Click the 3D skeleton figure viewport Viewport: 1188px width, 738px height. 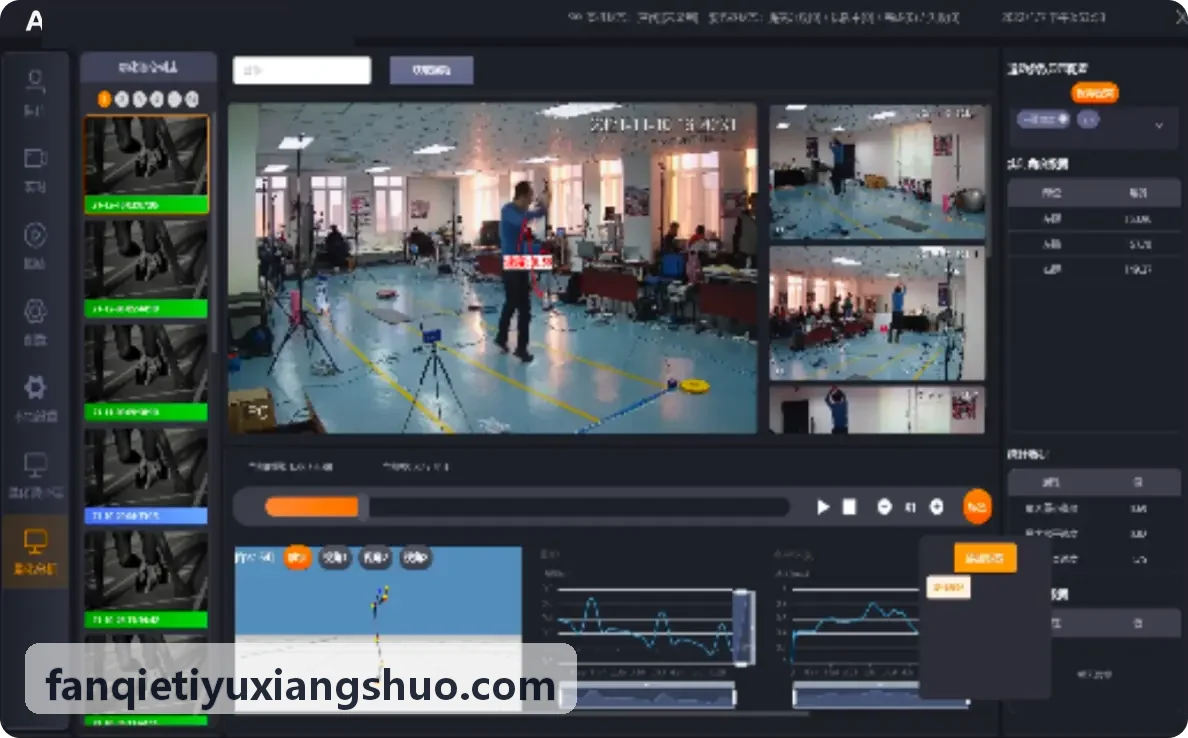[378, 629]
